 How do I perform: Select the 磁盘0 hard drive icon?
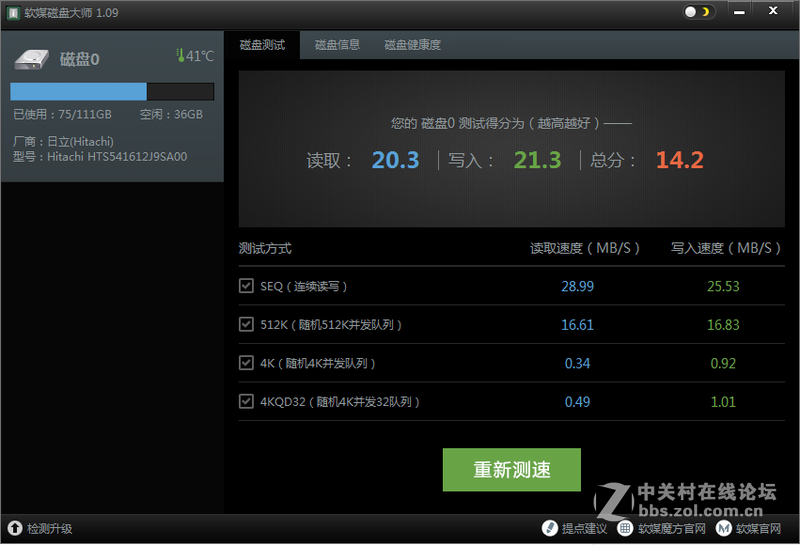click(x=32, y=59)
